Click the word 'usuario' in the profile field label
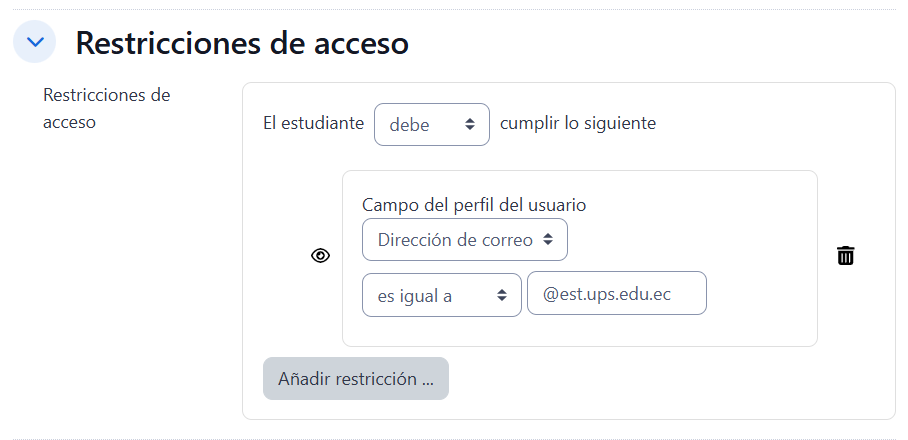Viewport: 908px width, 440px height. [557, 204]
